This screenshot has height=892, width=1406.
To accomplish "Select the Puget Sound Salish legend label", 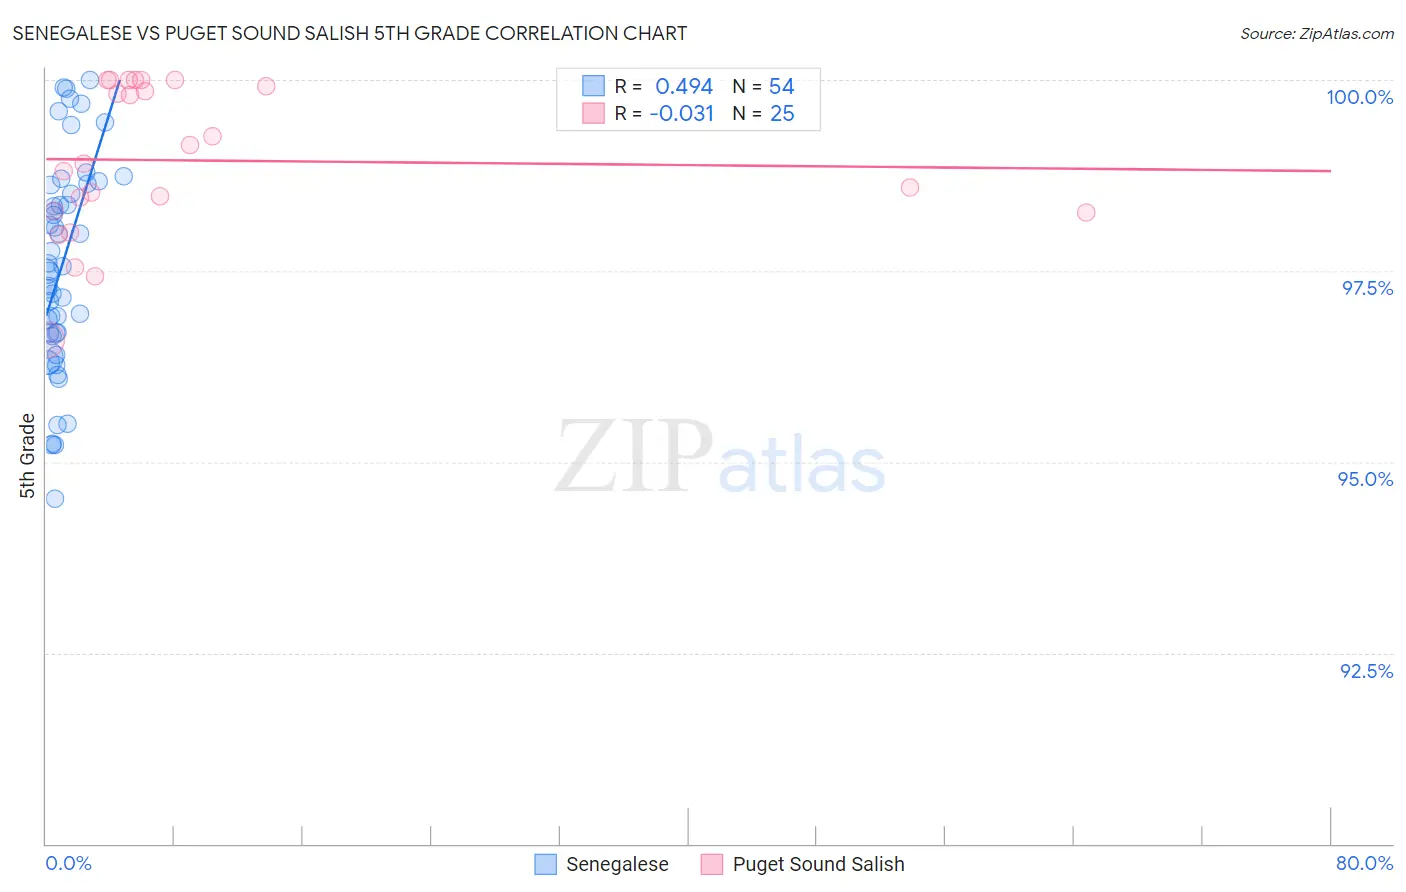I will tap(818, 864).
